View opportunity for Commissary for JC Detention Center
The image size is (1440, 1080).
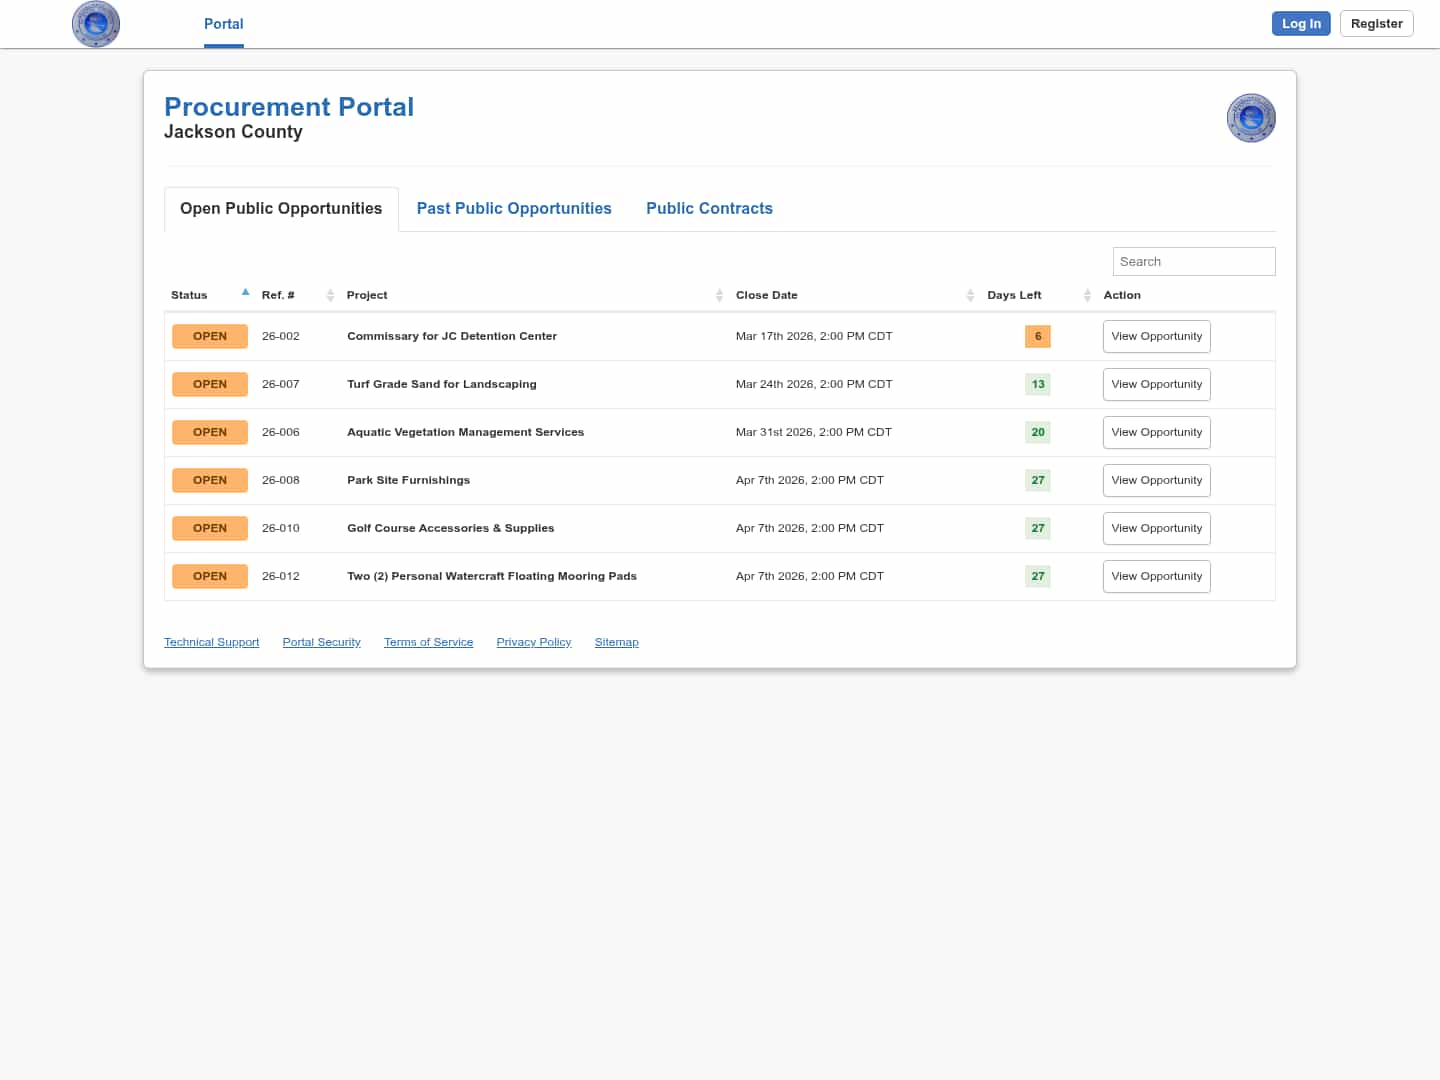click(x=1156, y=336)
